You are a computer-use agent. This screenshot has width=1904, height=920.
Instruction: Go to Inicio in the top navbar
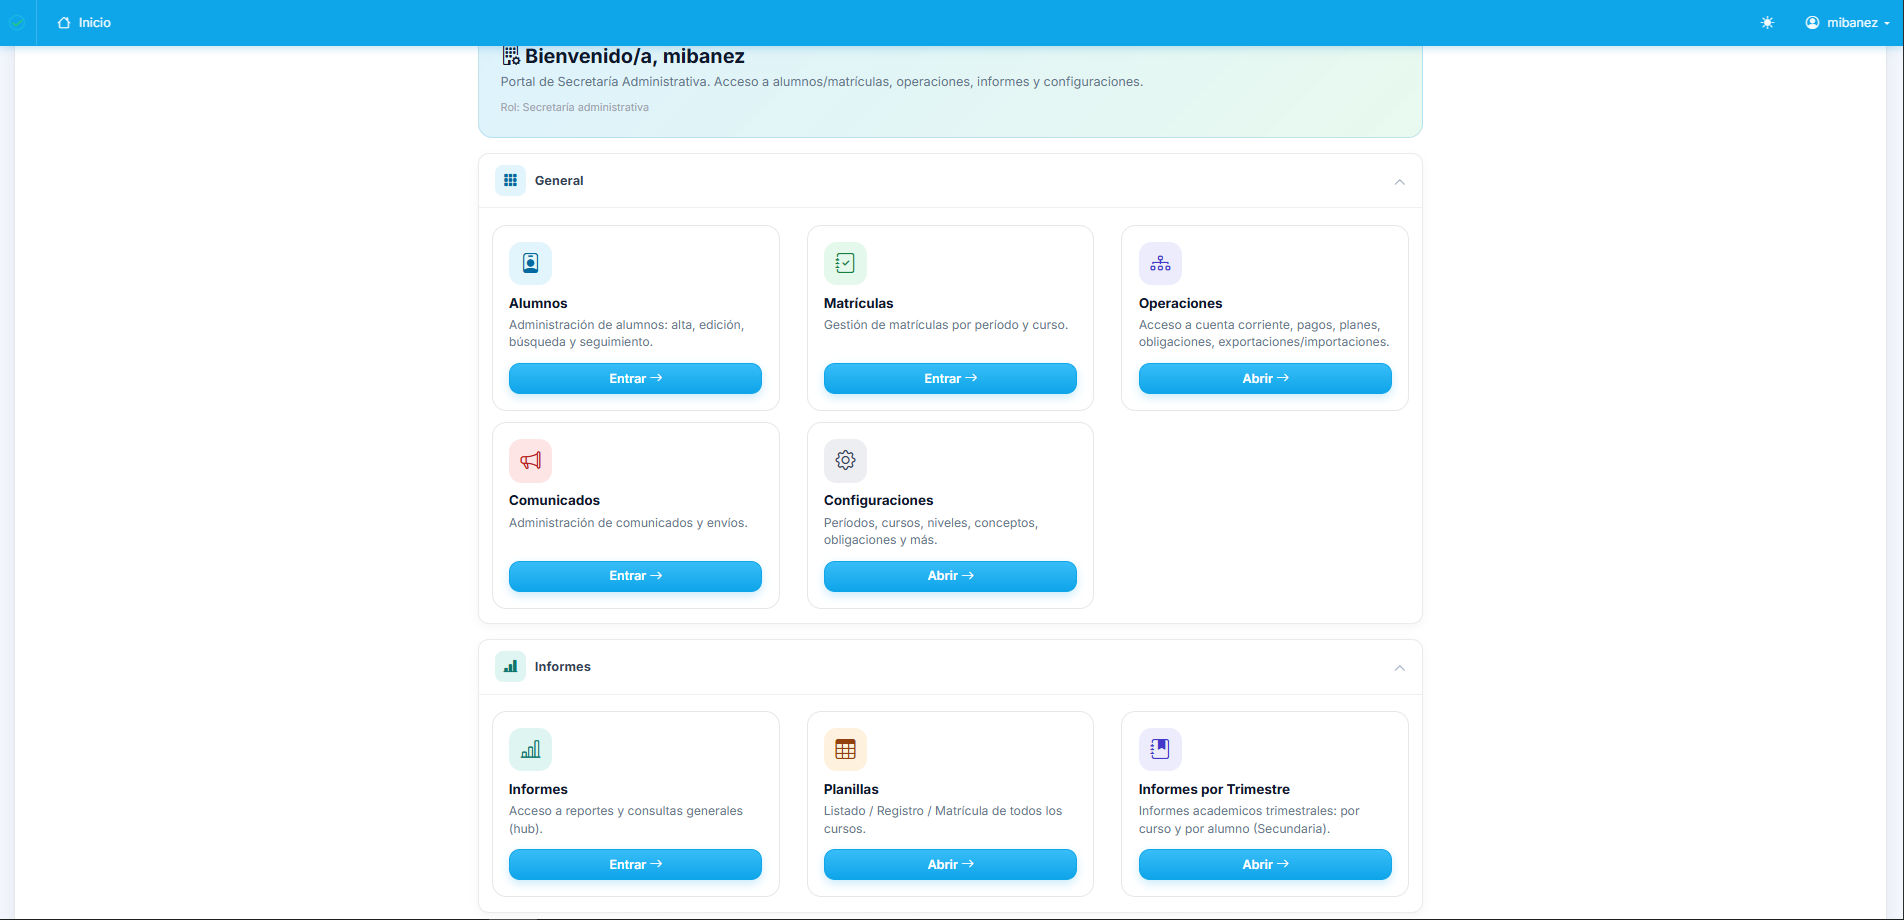click(85, 23)
